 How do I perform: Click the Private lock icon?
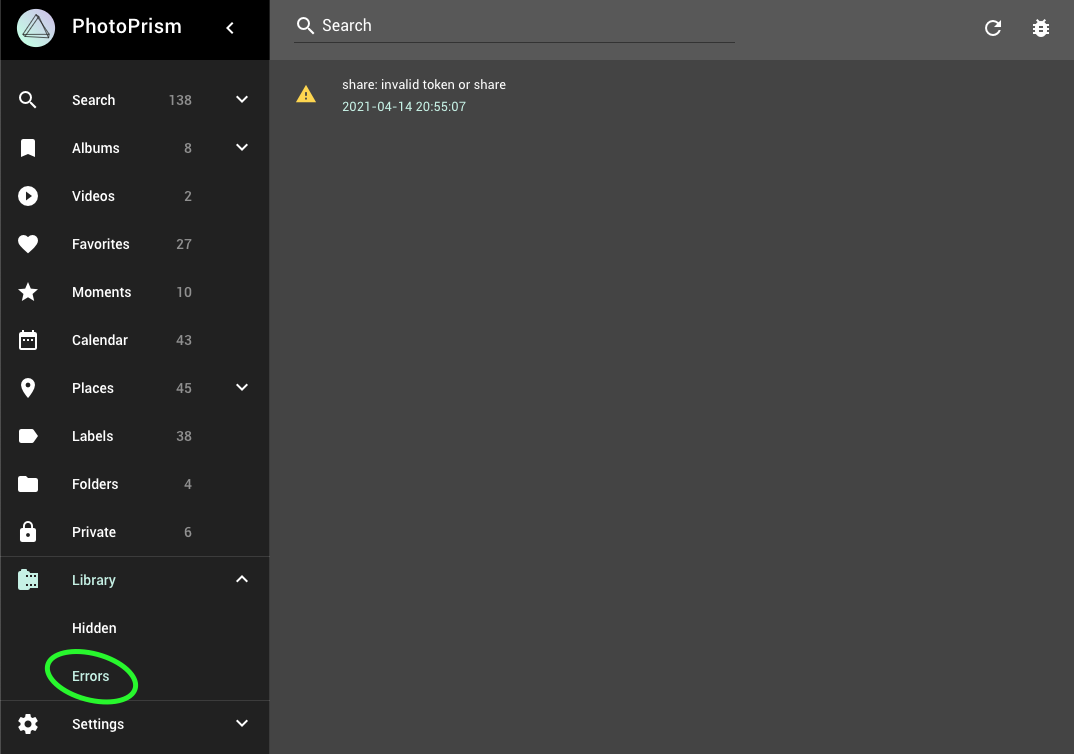pos(27,531)
